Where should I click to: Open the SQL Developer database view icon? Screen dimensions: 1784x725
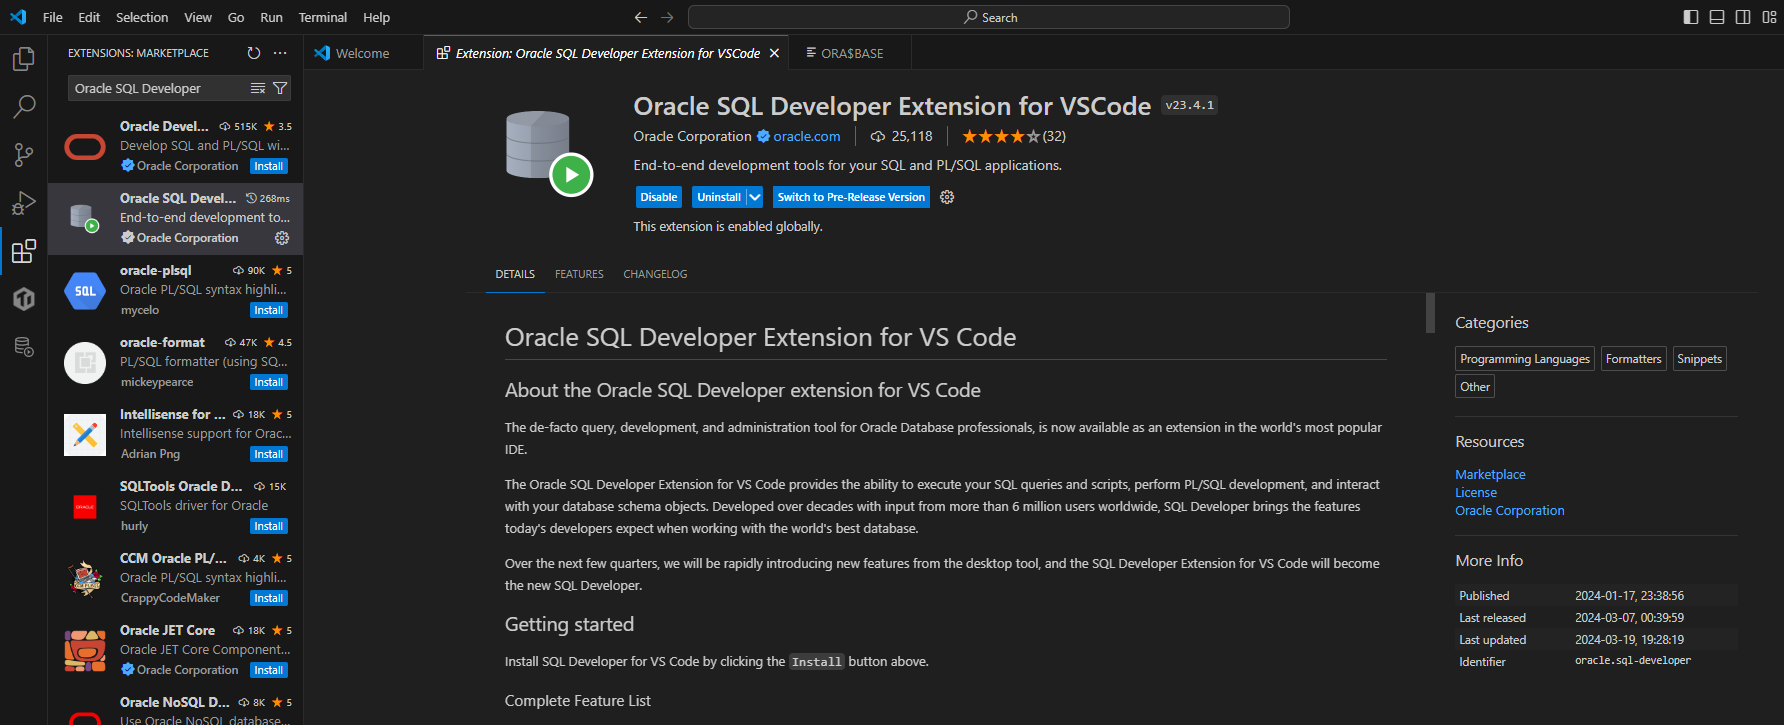pos(24,347)
